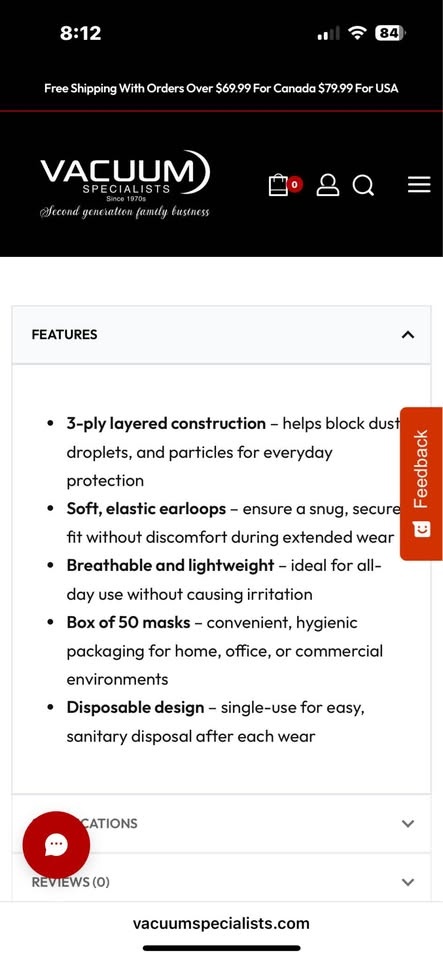Tap the vacuumspecialists.com address bar
The image size is (443, 960).
pyautogui.click(x=222, y=923)
